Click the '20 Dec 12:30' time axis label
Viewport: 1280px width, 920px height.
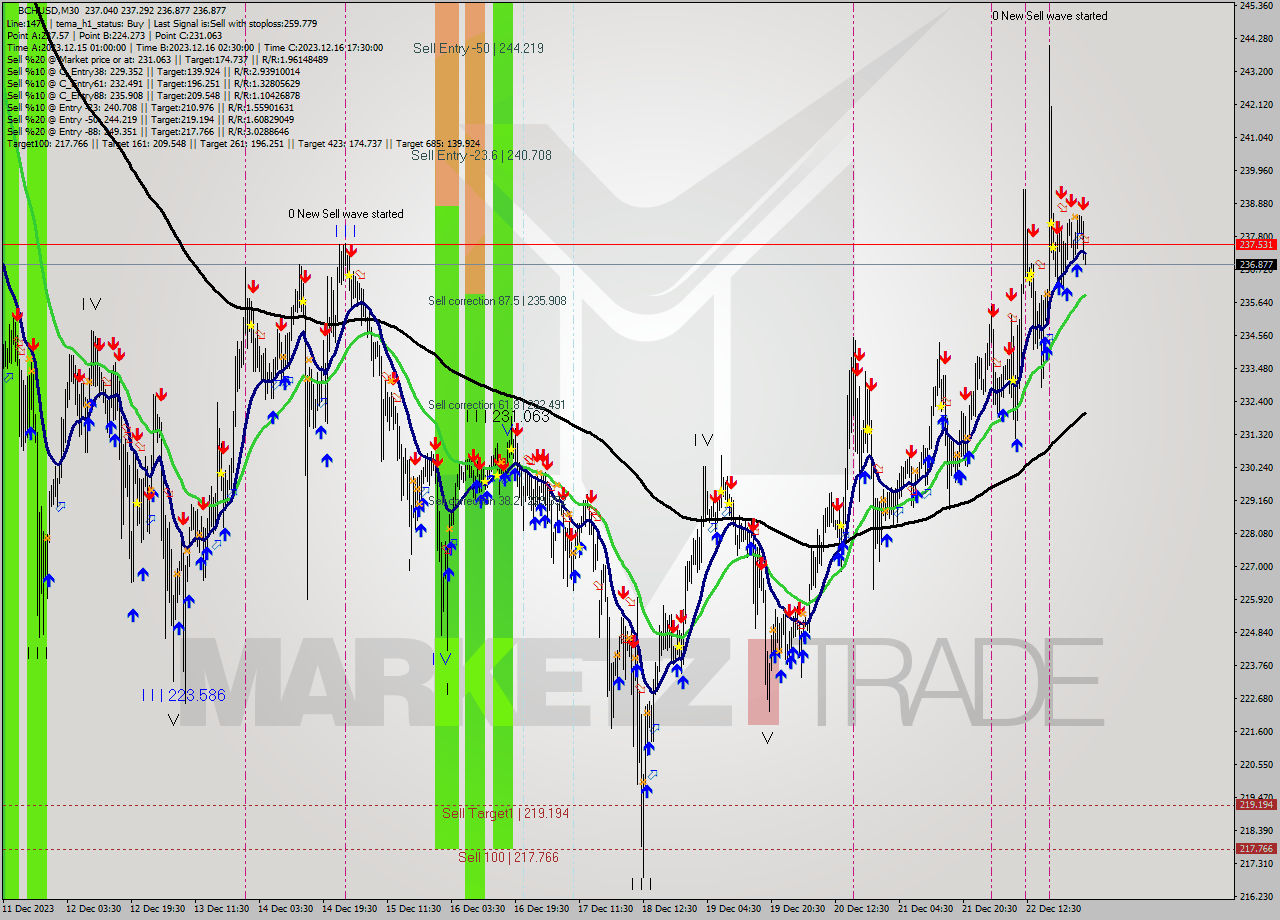pos(861,909)
